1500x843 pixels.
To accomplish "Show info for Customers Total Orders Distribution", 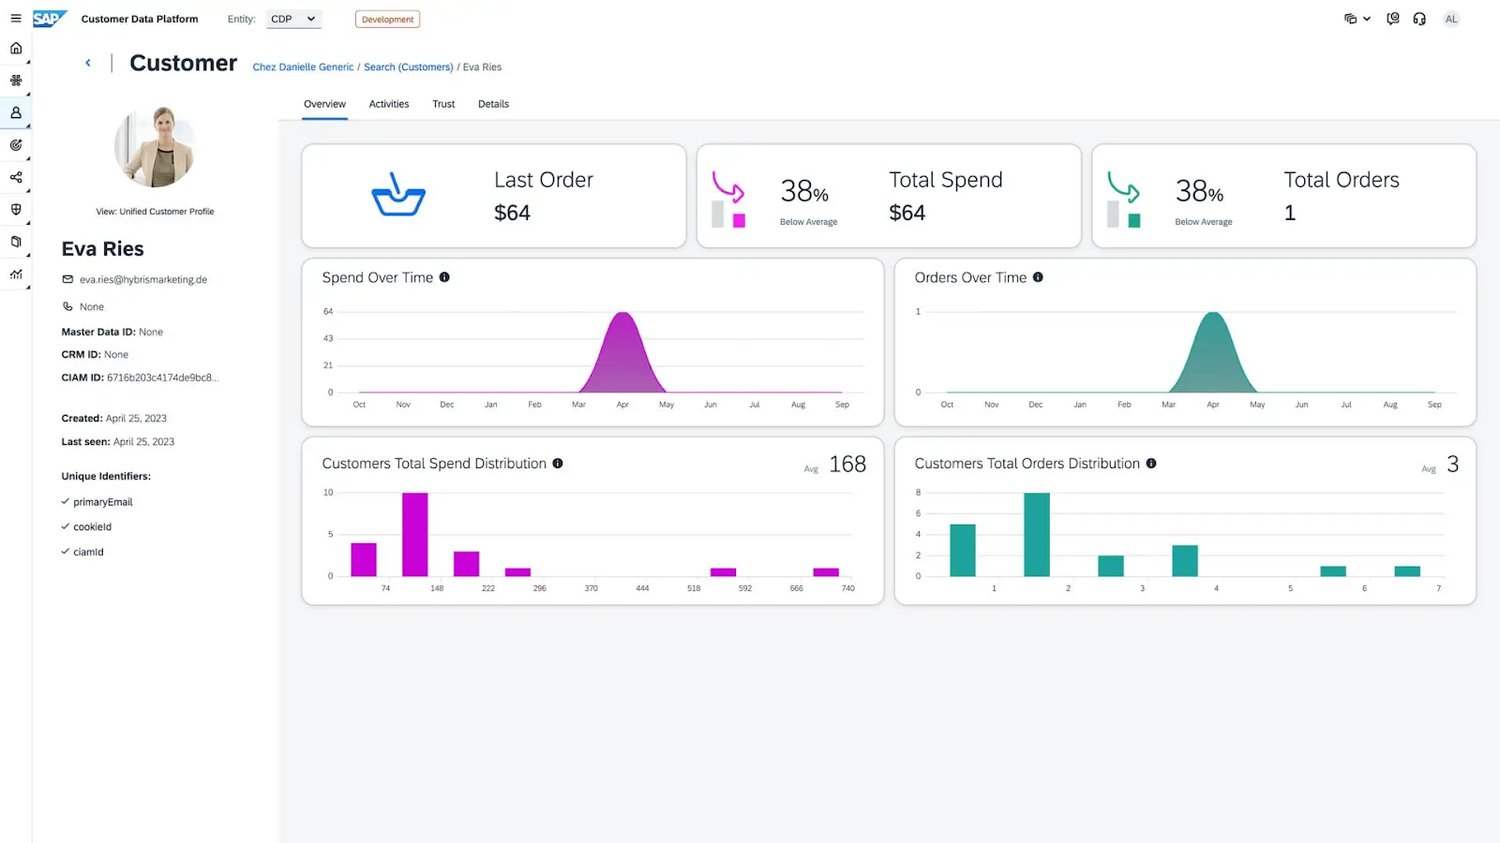I will click(1151, 463).
